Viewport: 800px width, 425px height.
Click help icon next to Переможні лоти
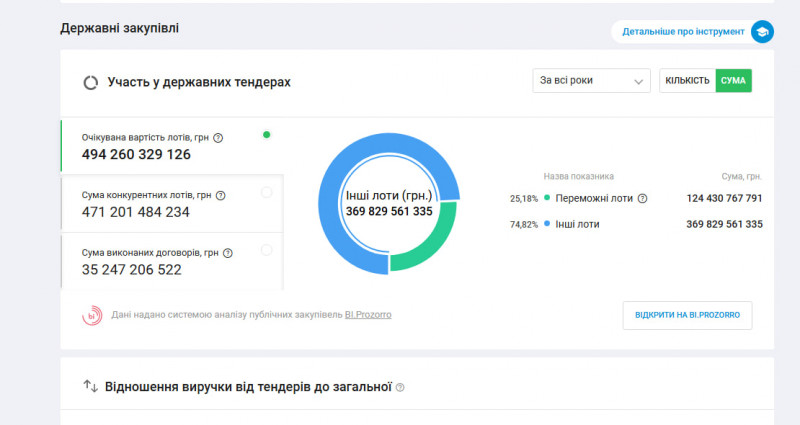coord(642,198)
